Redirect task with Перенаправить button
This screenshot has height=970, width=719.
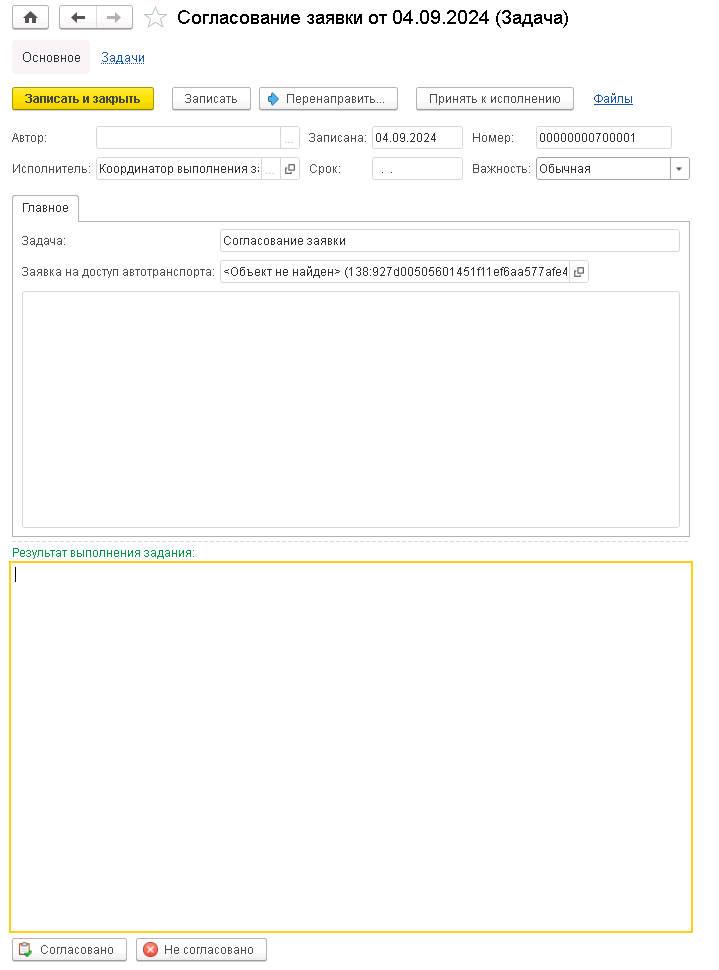329,99
